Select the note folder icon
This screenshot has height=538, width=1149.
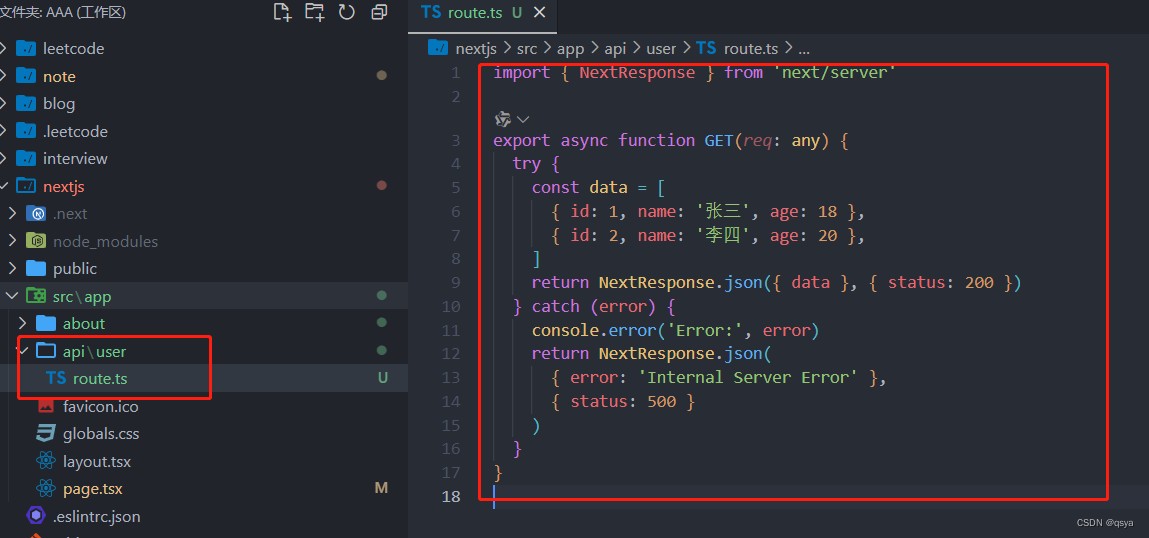26,76
